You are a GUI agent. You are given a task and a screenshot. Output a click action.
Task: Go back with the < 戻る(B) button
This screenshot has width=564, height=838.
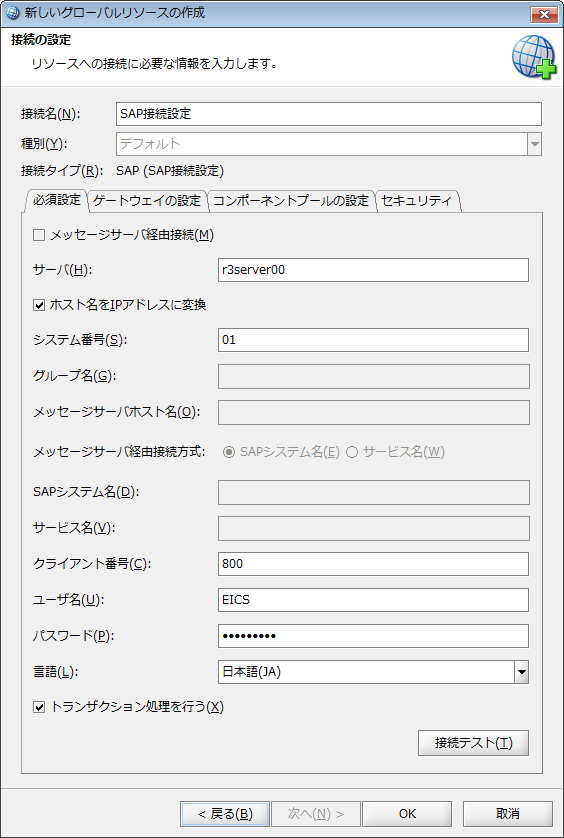pyautogui.click(x=225, y=814)
